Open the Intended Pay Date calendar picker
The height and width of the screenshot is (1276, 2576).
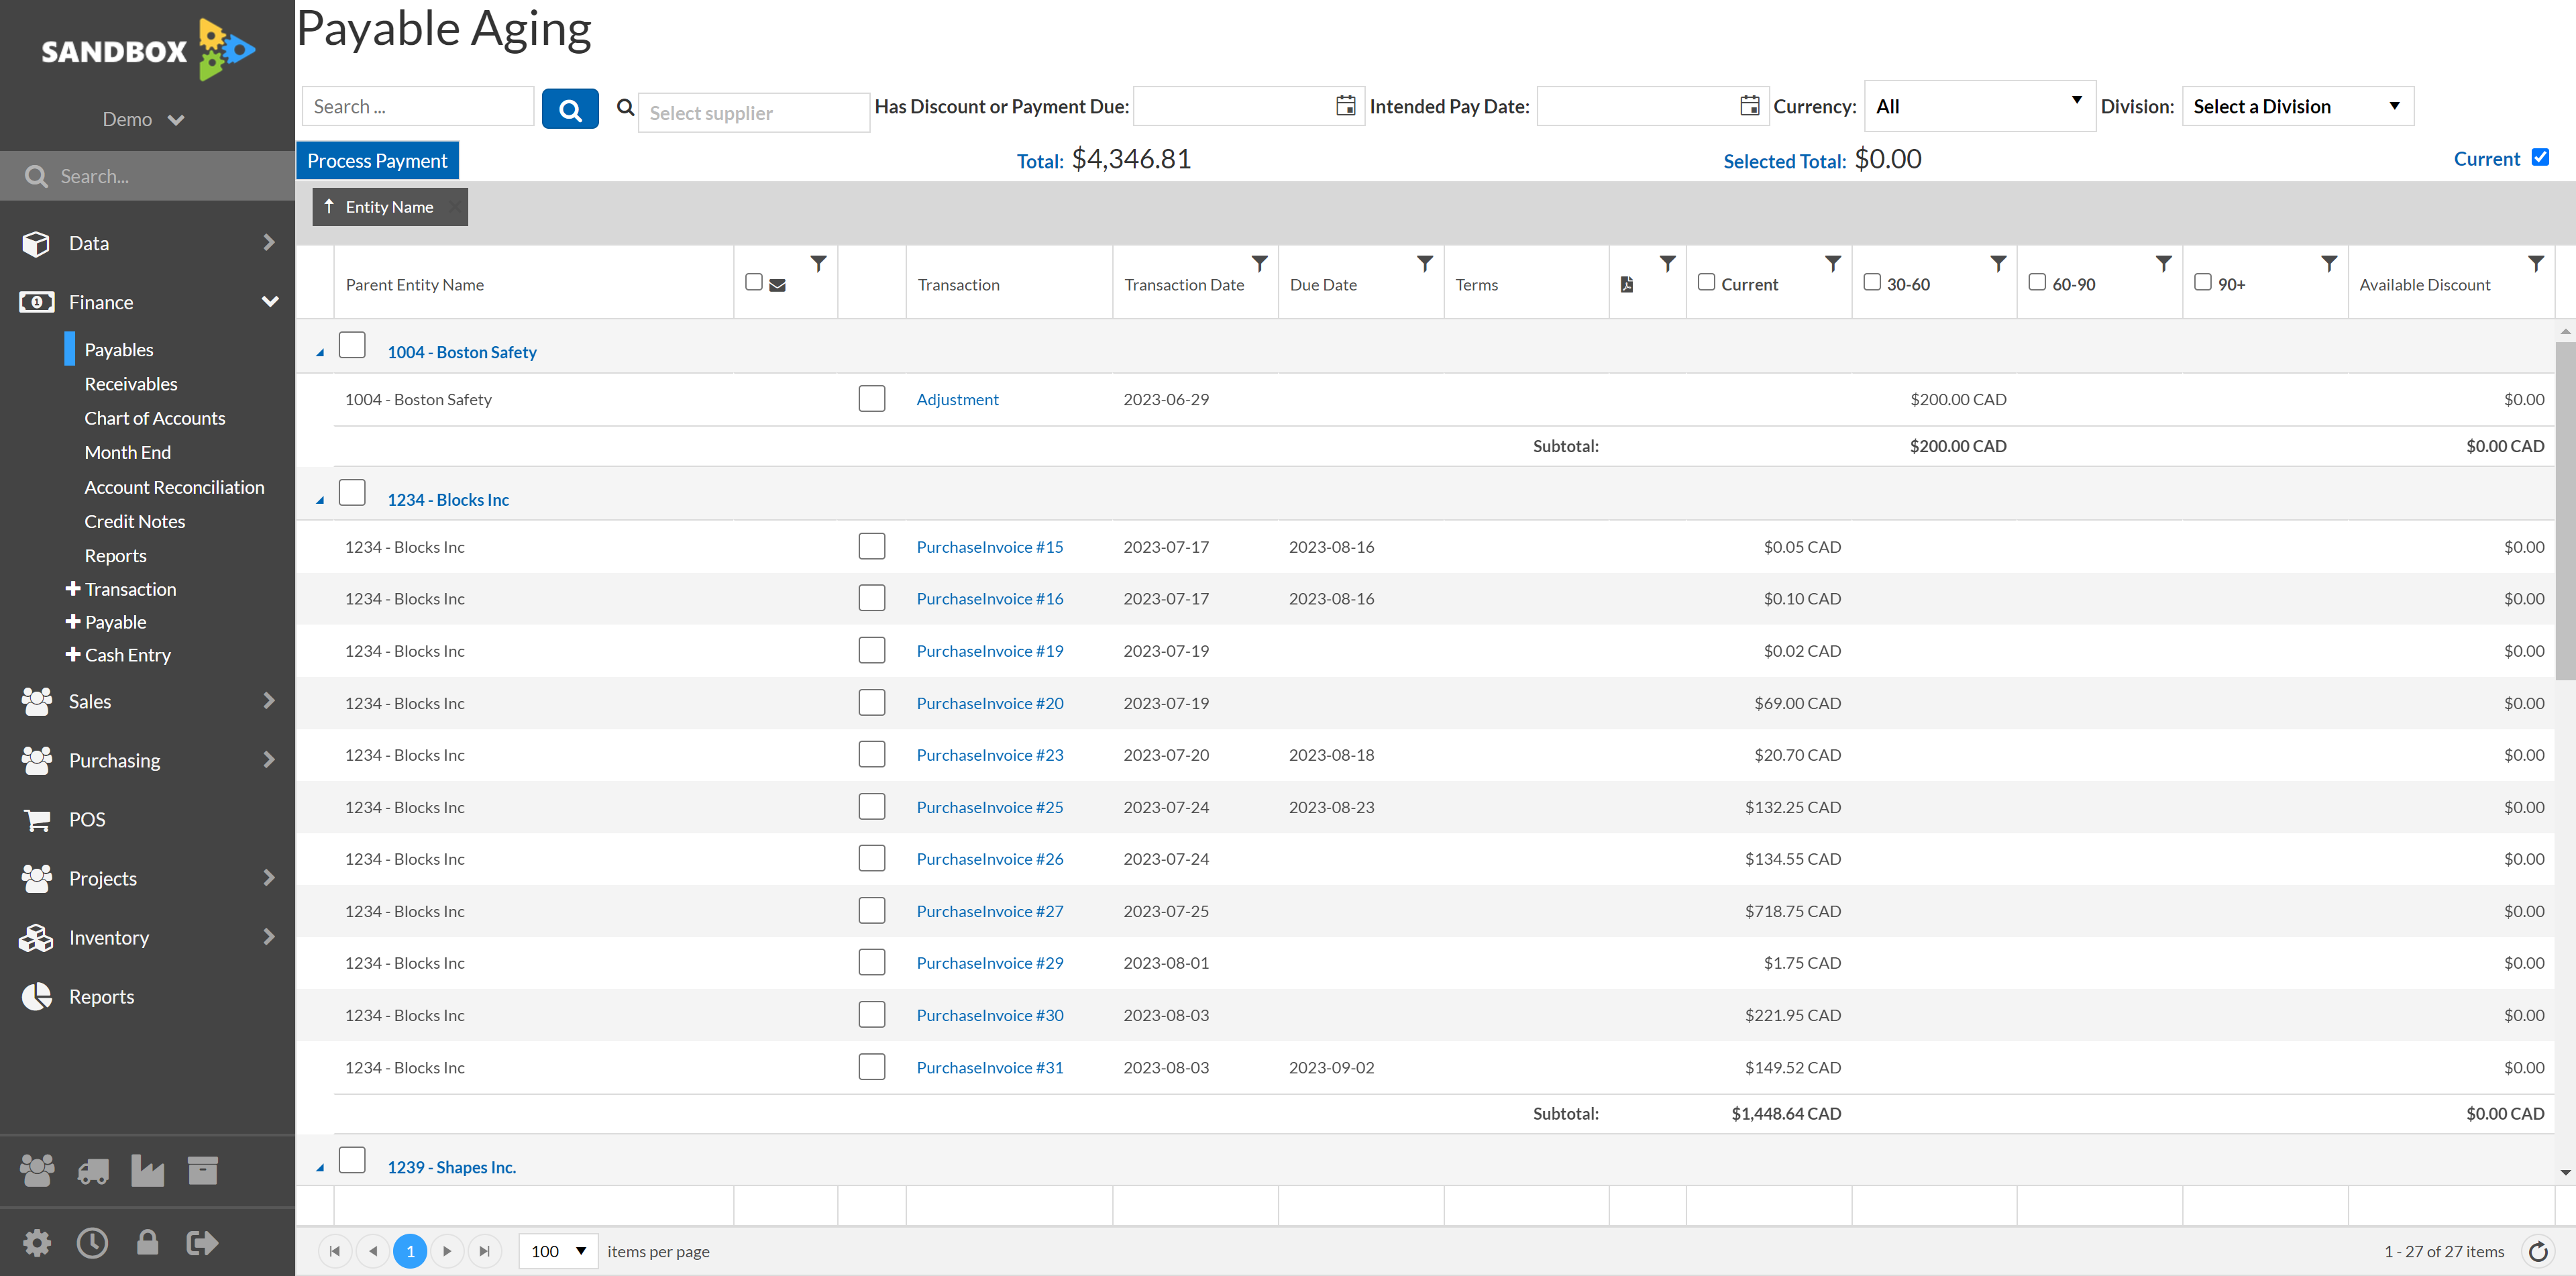click(1749, 106)
